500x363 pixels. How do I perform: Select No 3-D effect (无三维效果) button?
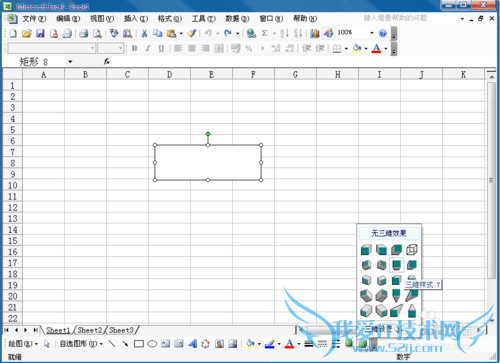[389, 233]
